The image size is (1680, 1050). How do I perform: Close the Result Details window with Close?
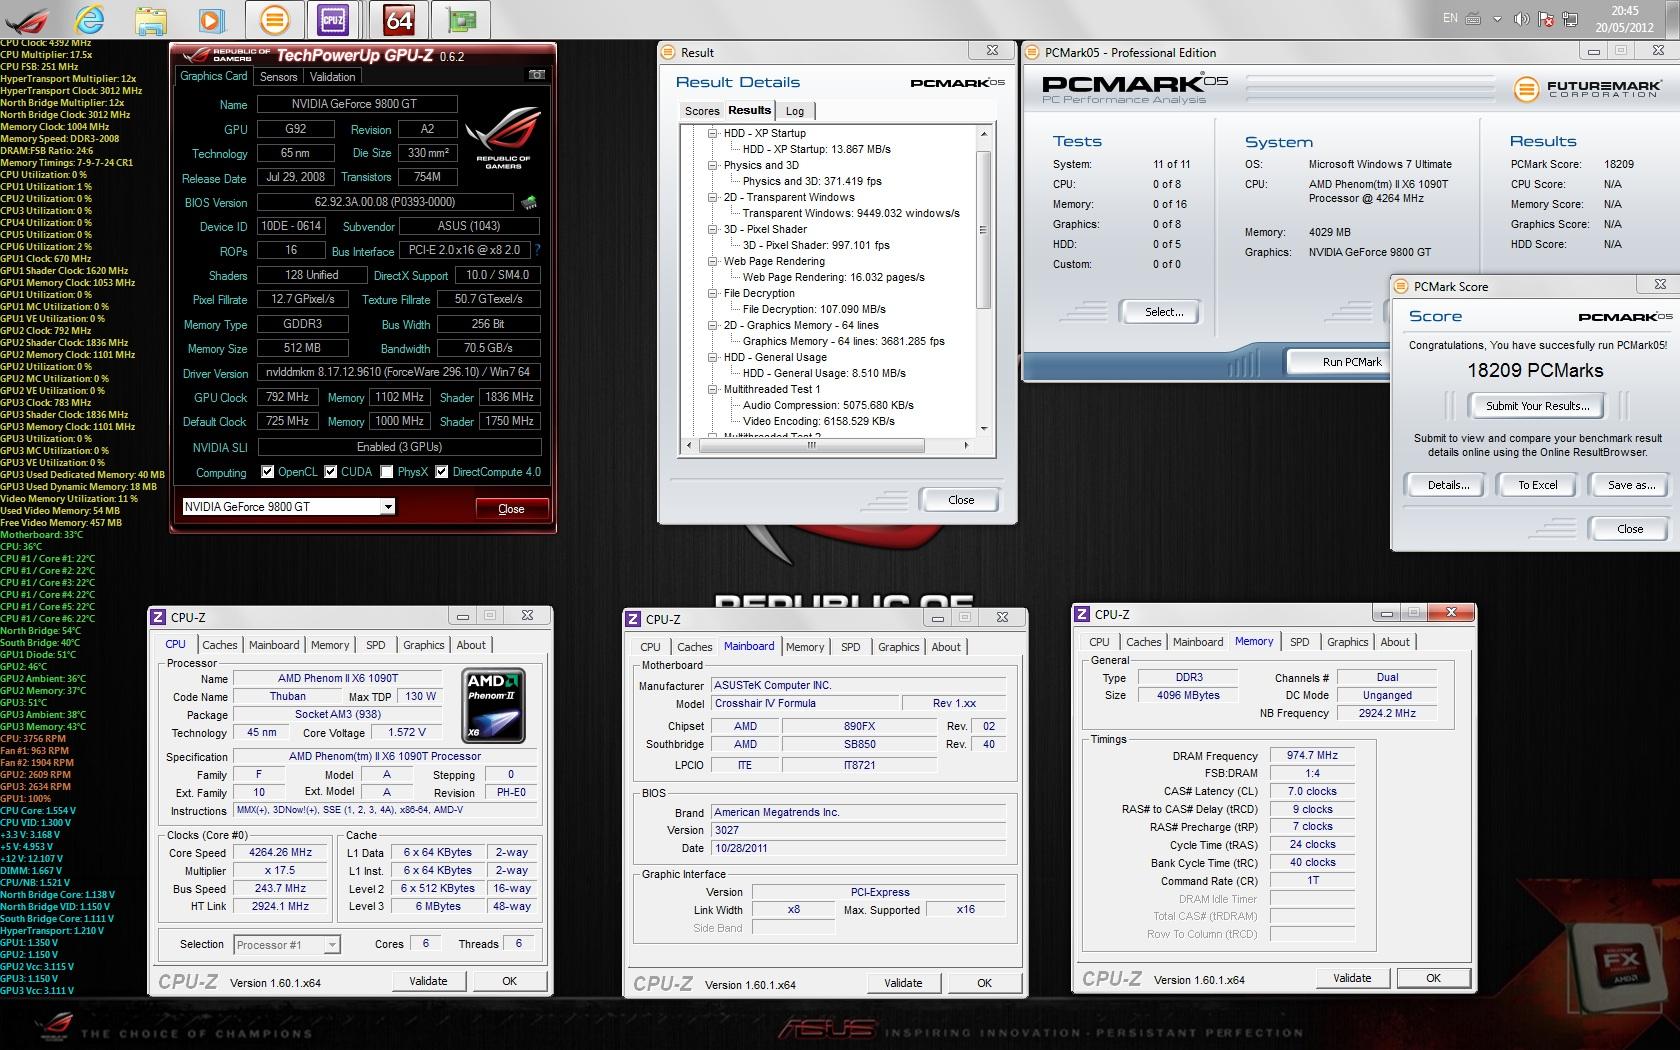click(x=961, y=500)
